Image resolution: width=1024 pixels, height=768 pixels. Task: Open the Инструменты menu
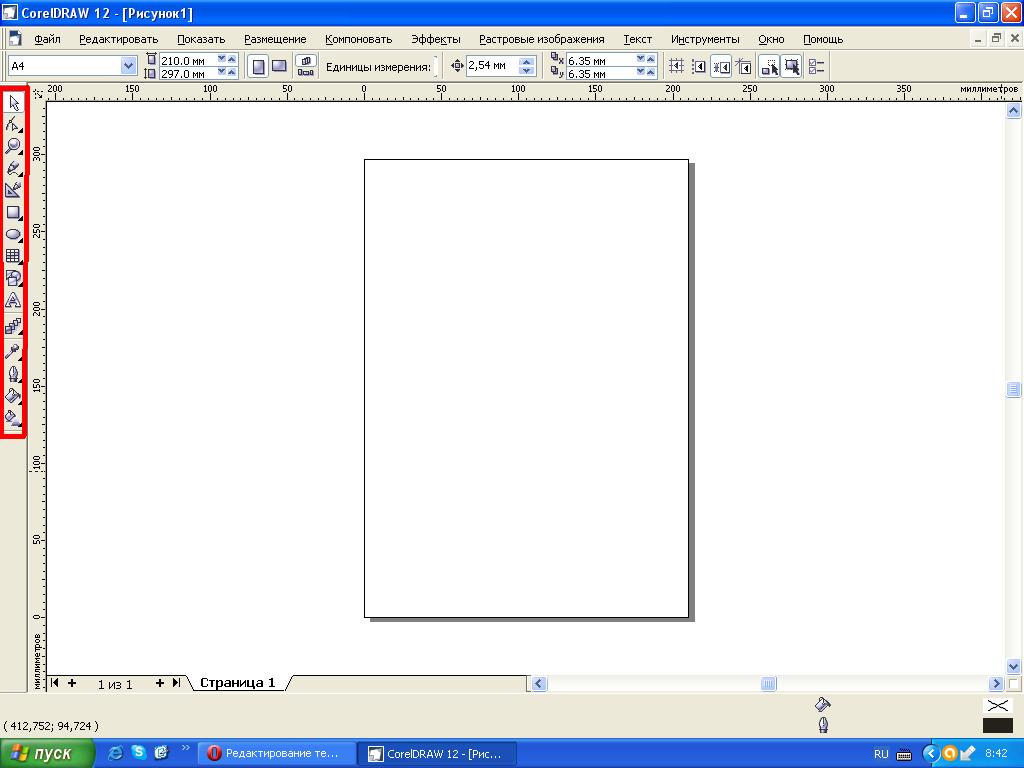pyautogui.click(x=705, y=39)
